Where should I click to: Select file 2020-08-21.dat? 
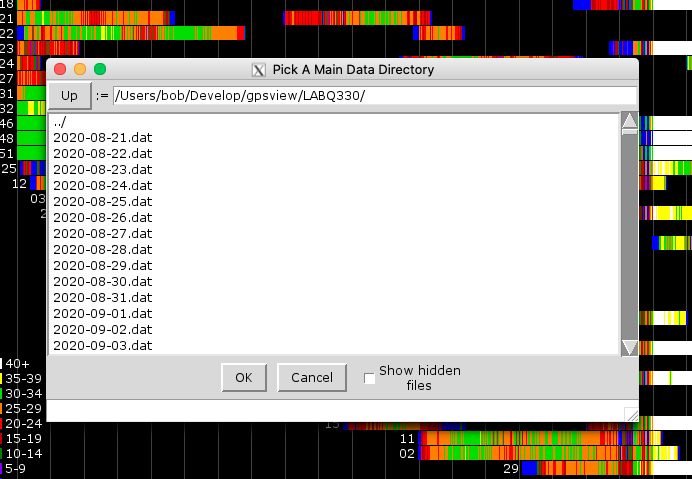pos(102,138)
